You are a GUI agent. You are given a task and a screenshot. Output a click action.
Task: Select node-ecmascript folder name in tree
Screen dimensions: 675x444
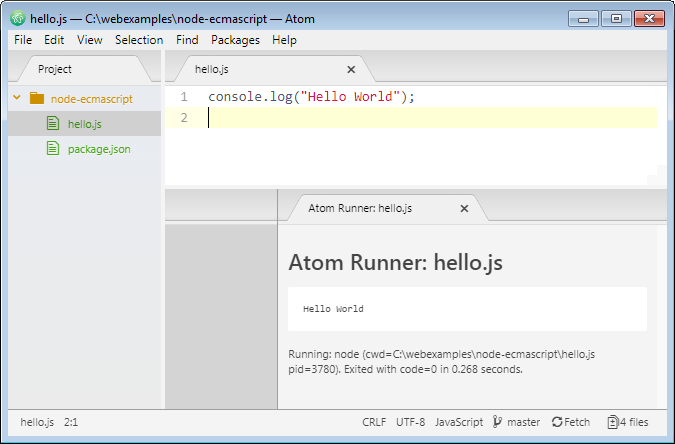pos(92,99)
